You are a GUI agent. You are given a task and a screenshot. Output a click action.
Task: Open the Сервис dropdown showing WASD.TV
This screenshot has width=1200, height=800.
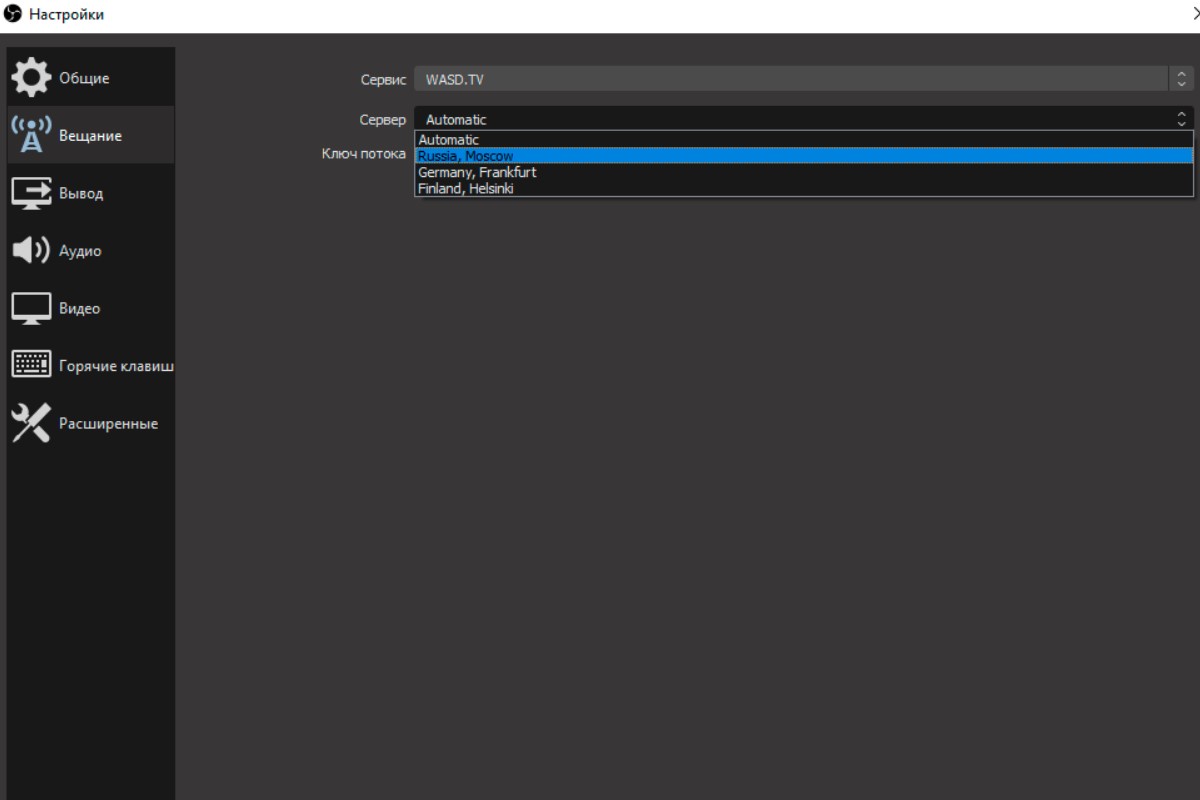point(790,79)
